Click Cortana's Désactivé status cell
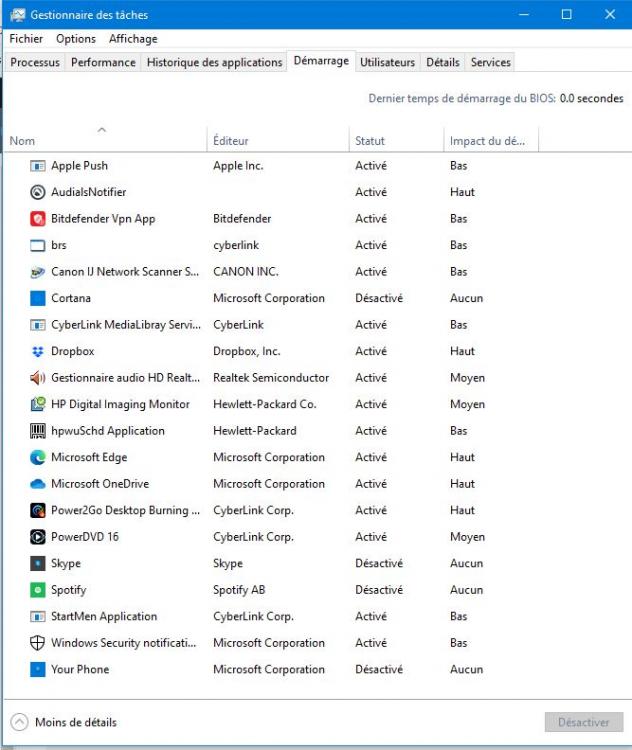632x750 pixels. 379,298
